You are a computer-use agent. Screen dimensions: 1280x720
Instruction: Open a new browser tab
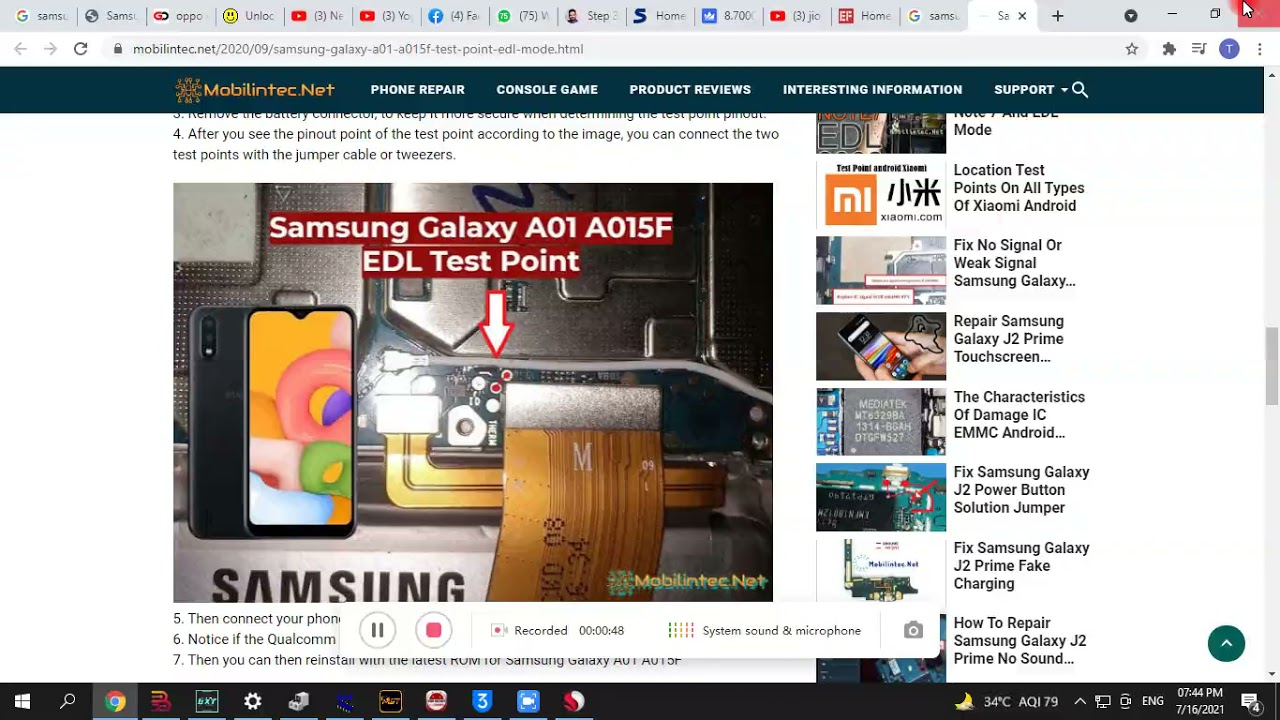pyautogui.click(x=1057, y=16)
